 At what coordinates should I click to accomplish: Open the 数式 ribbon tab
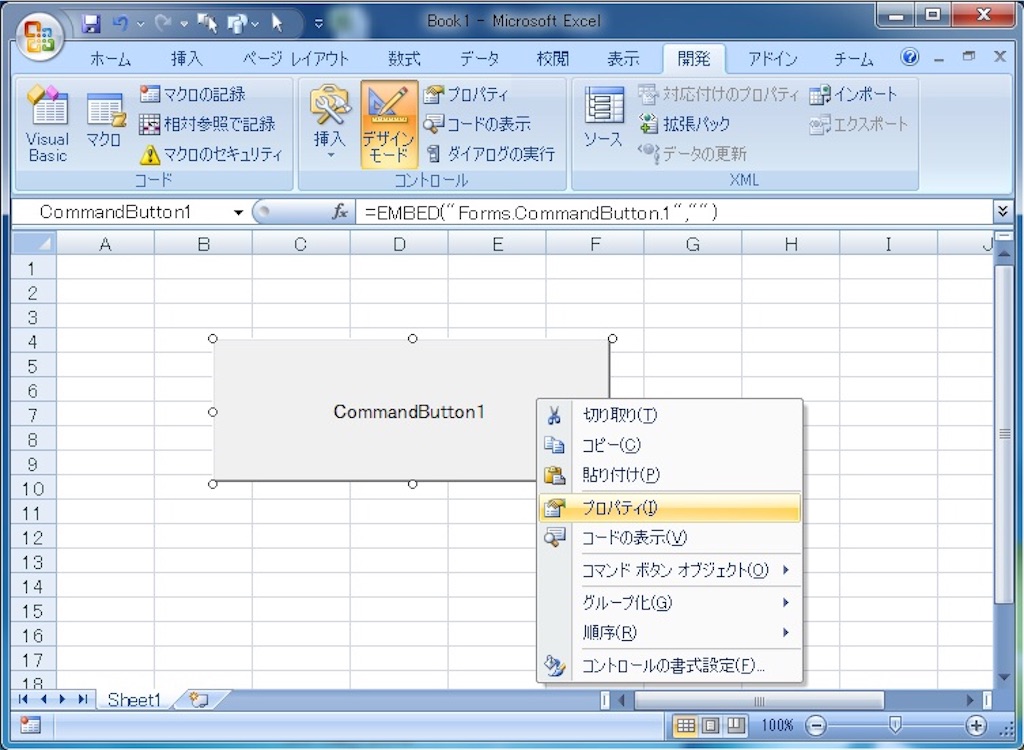pyautogui.click(x=404, y=59)
